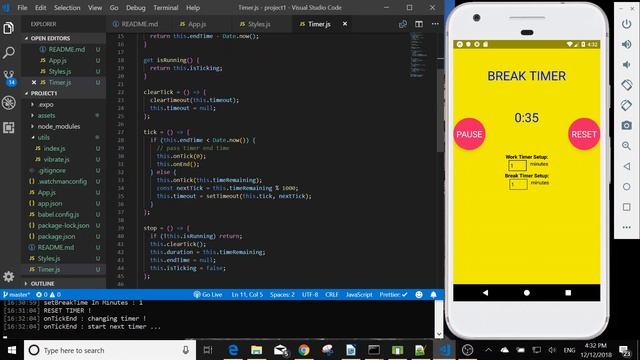Click Spaces: 2 indentation setting

pos(282,294)
